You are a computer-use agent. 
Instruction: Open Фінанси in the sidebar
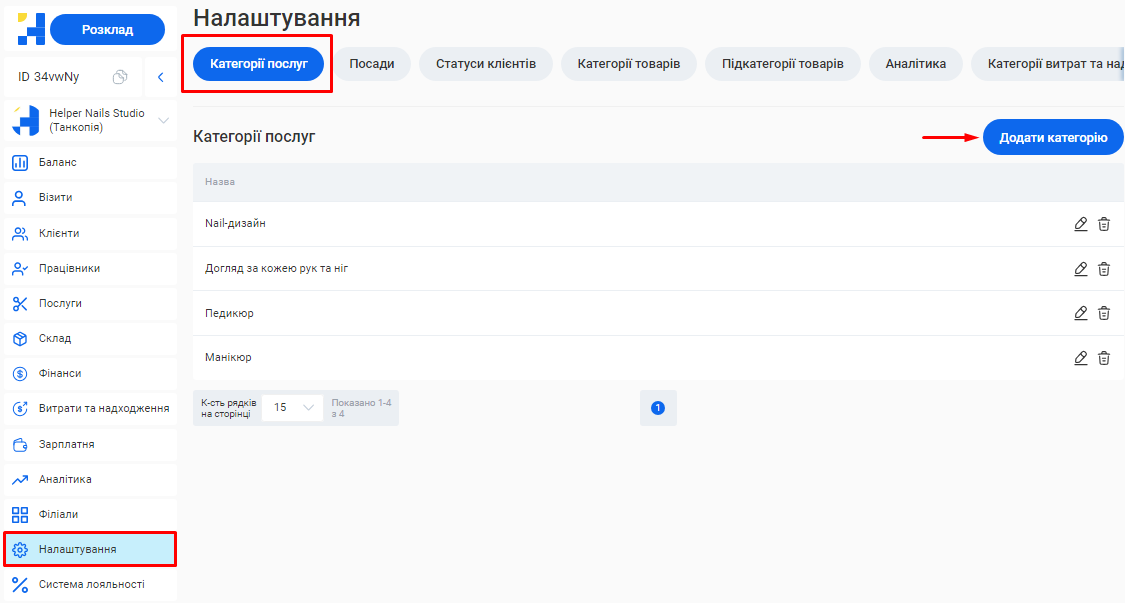tap(60, 373)
